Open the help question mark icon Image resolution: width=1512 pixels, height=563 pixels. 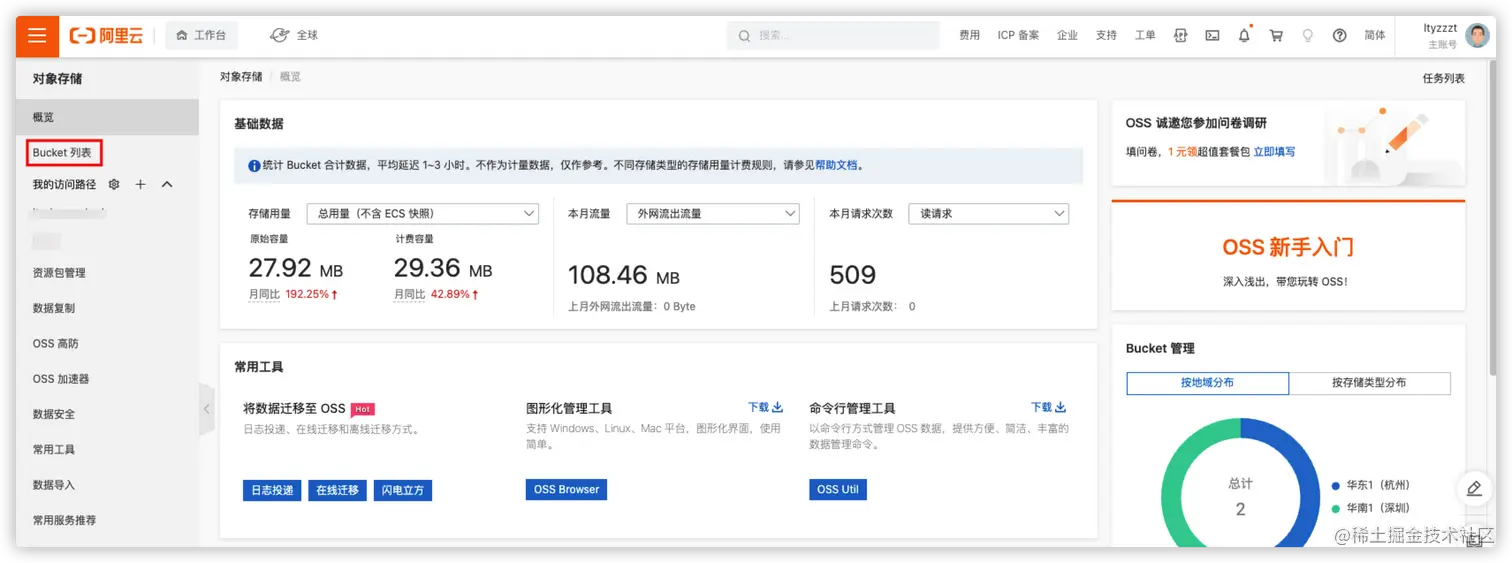click(x=1339, y=35)
